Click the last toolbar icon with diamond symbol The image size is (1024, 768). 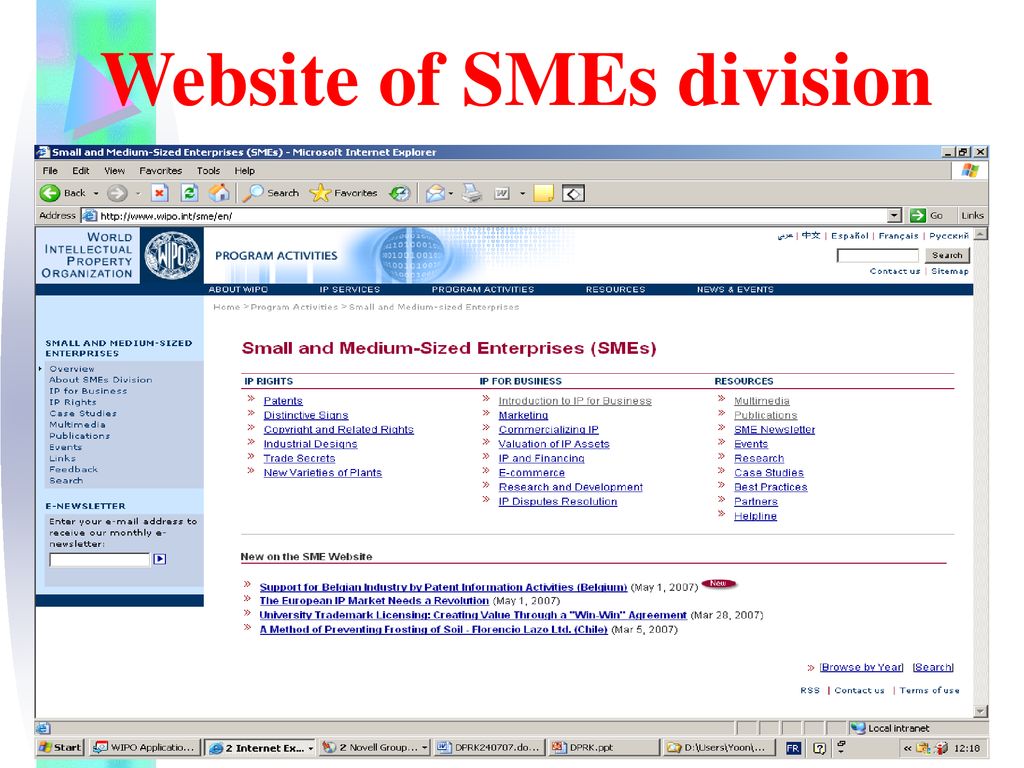(x=573, y=193)
